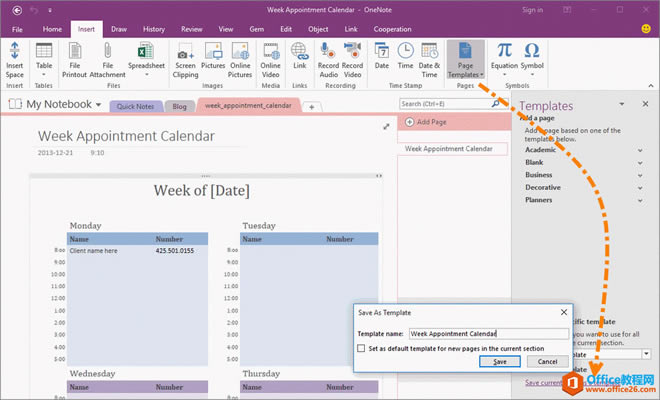Open the Object tab
The width and height of the screenshot is (660, 400).
point(318,29)
